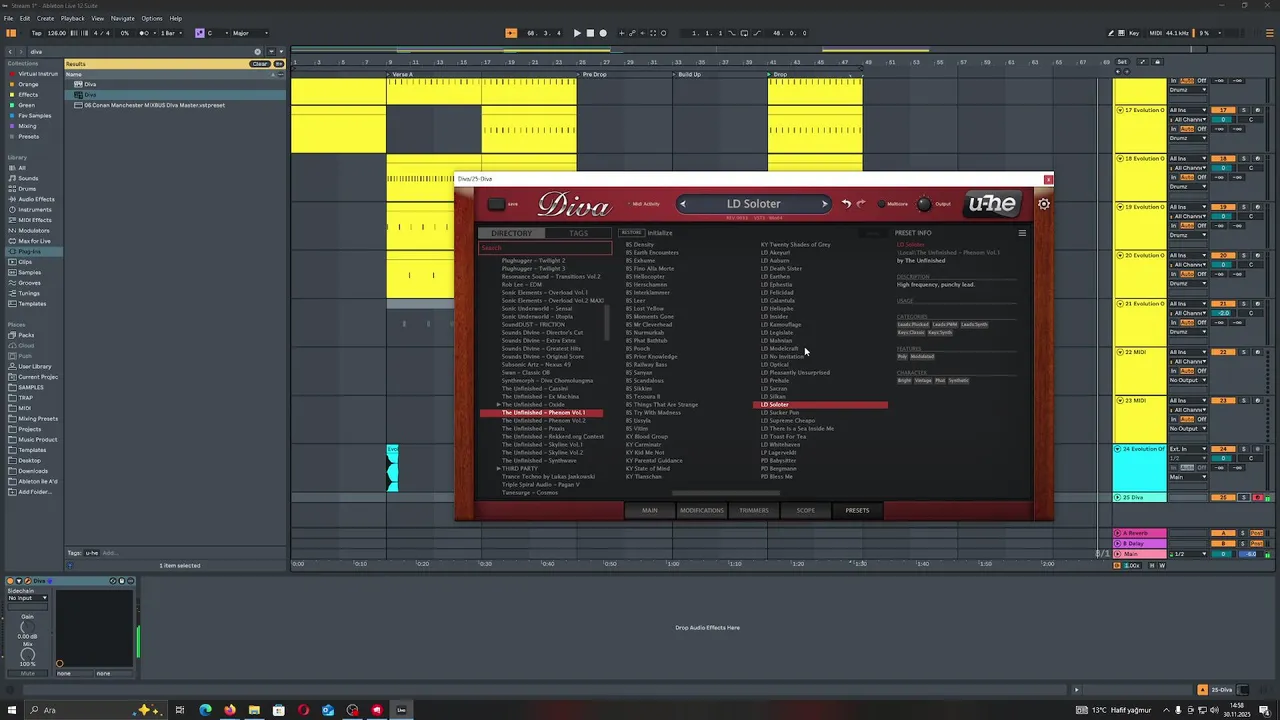Open the Packs place in browser
Image resolution: width=1280 pixels, height=720 pixels.
pos(26,335)
